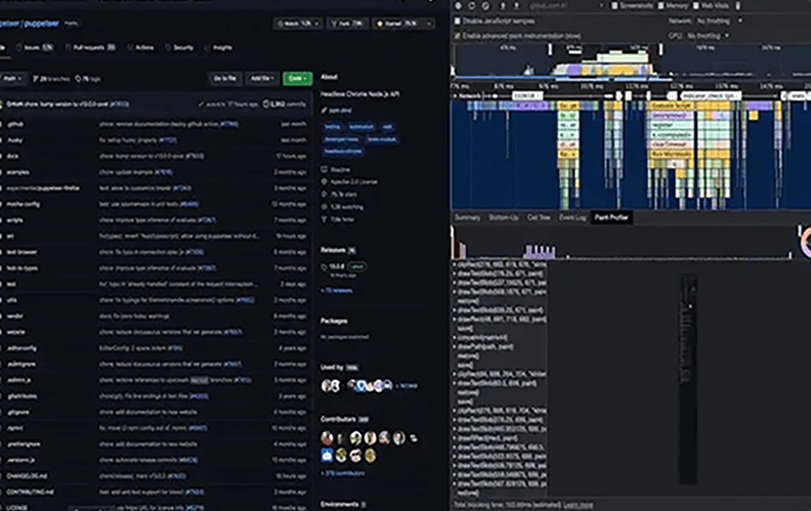Toggle Enable advanced paint instrumentation checkbox
Screen dimensions: 811x511
(x=459, y=35)
